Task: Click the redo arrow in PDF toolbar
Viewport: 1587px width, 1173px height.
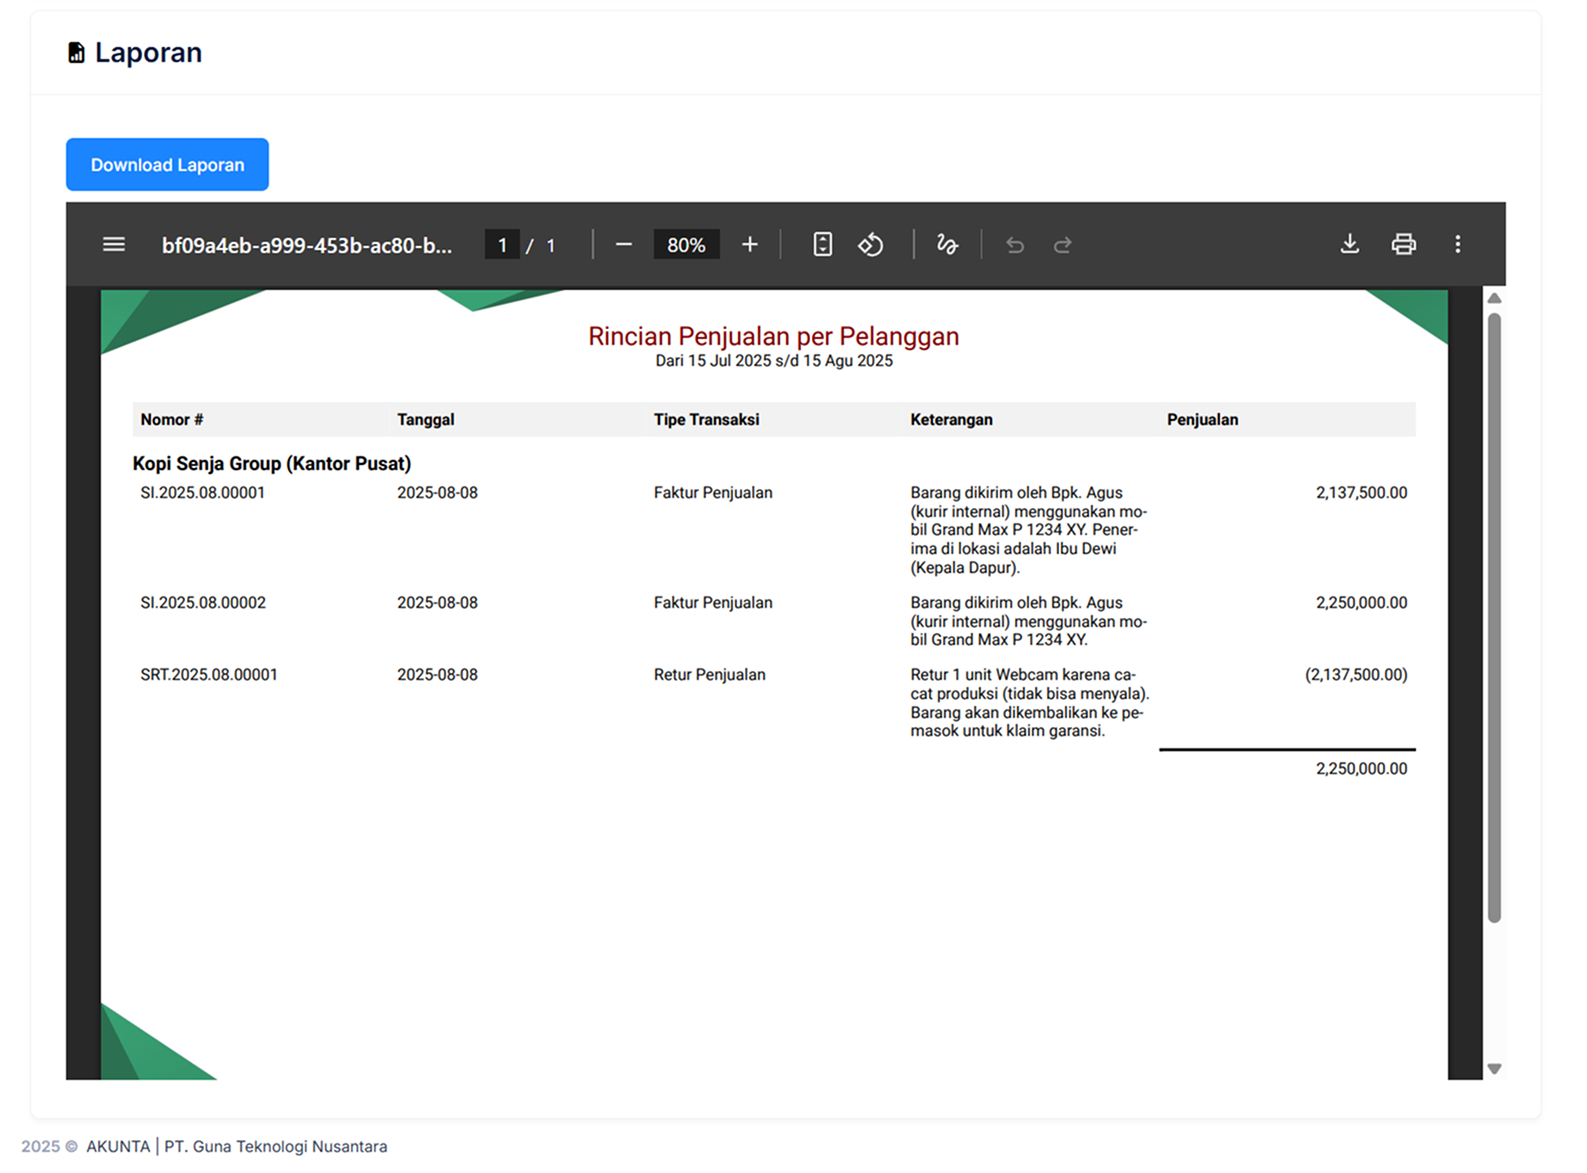Action: 1063,245
